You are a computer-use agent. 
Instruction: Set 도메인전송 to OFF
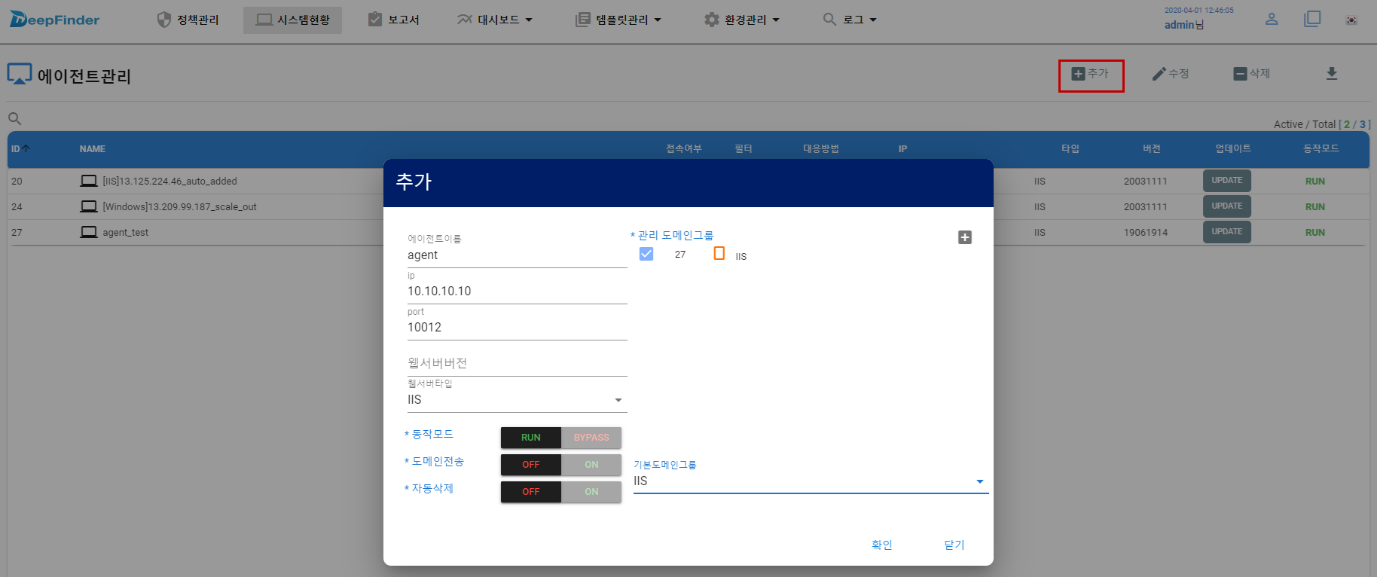531,465
